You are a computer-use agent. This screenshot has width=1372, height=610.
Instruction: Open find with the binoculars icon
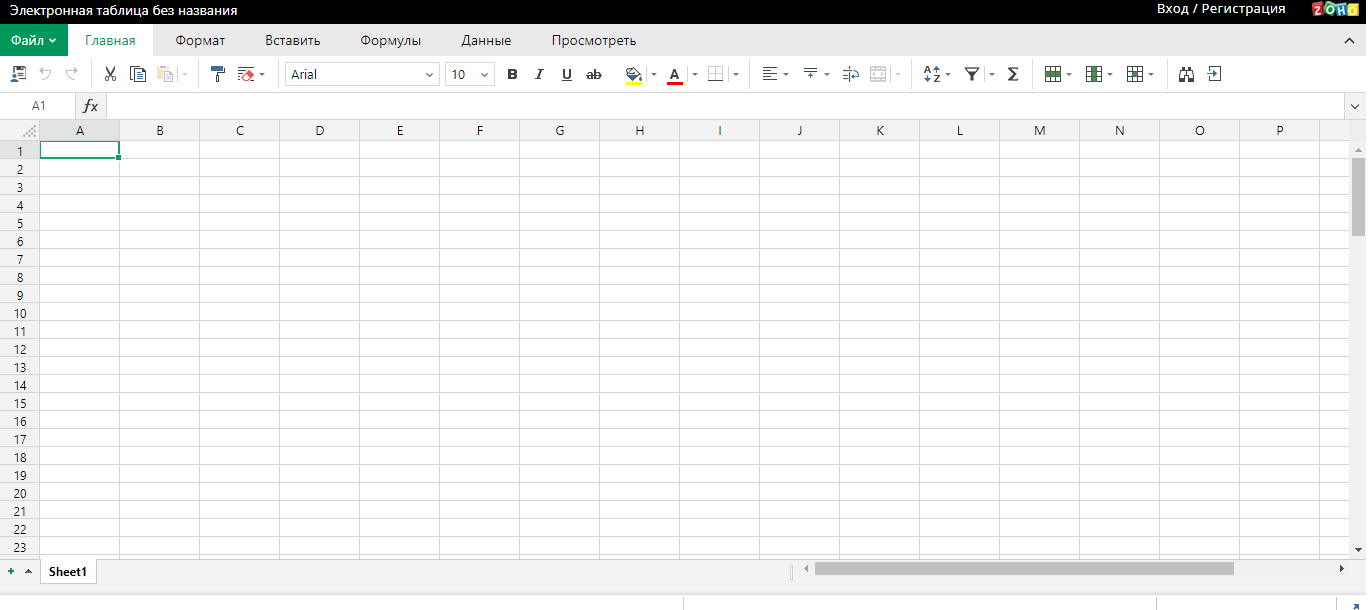pyautogui.click(x=1187, y=74)
